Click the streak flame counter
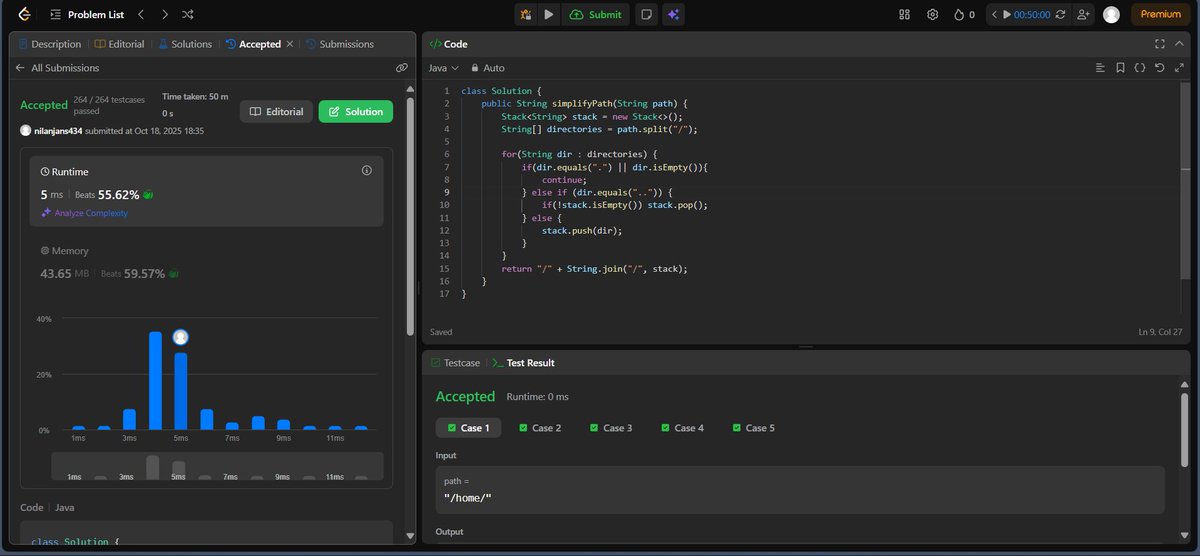Viewport: 1200px width, 556px height. (x=965, y=15)
